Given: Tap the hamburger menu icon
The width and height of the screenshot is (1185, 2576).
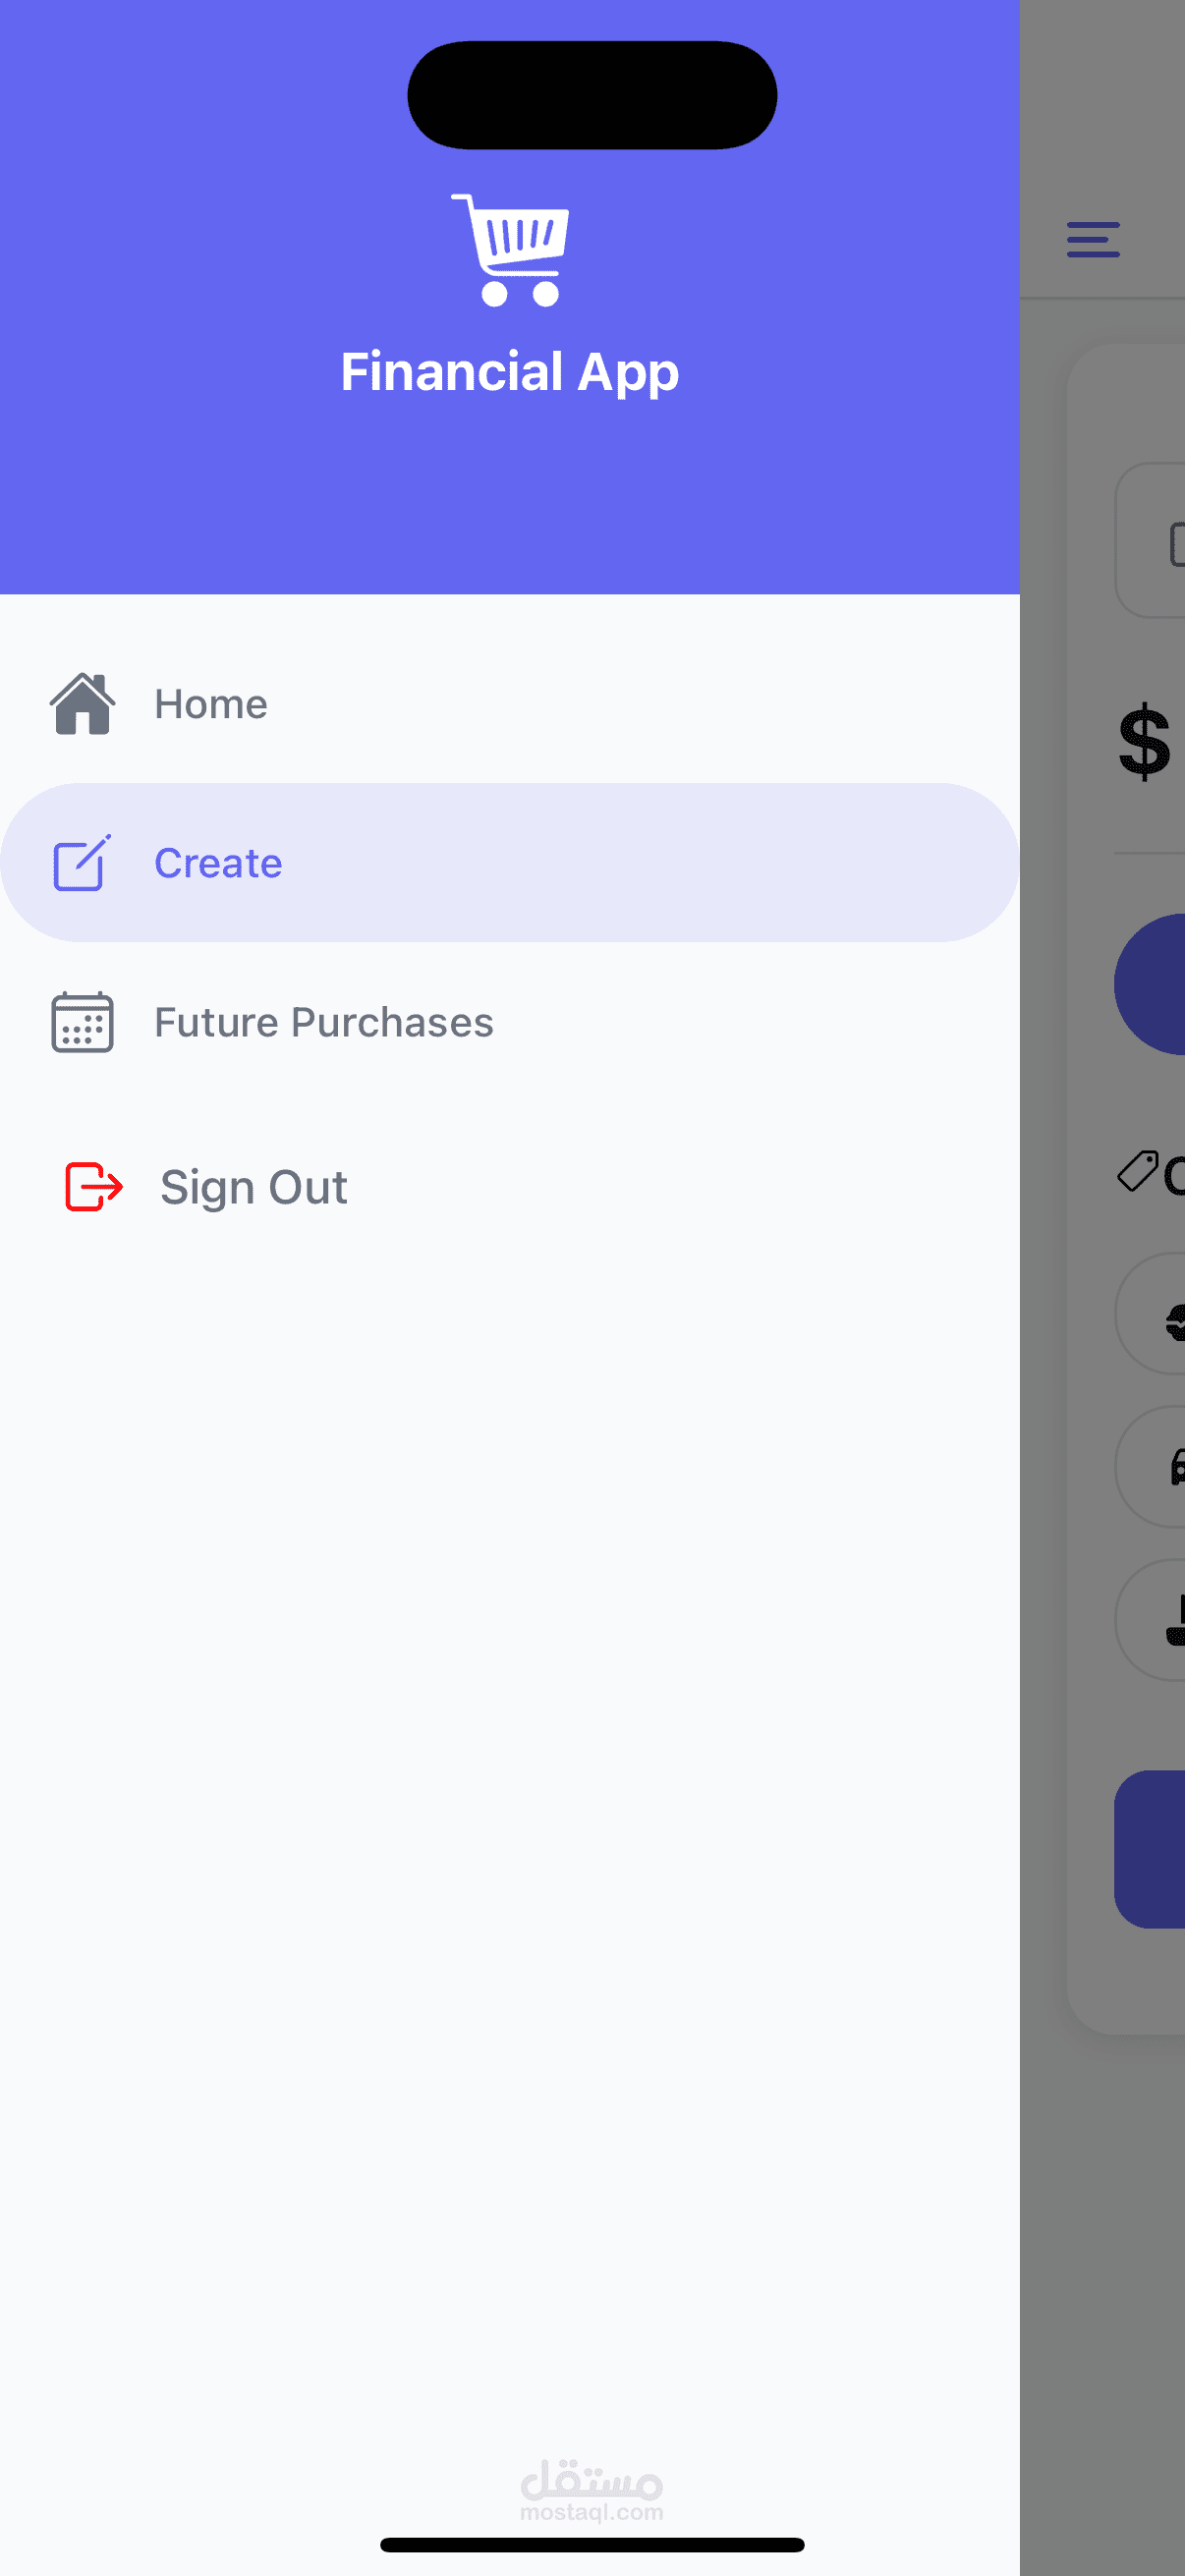Looking at the screenshot, I should [1092, 240].
